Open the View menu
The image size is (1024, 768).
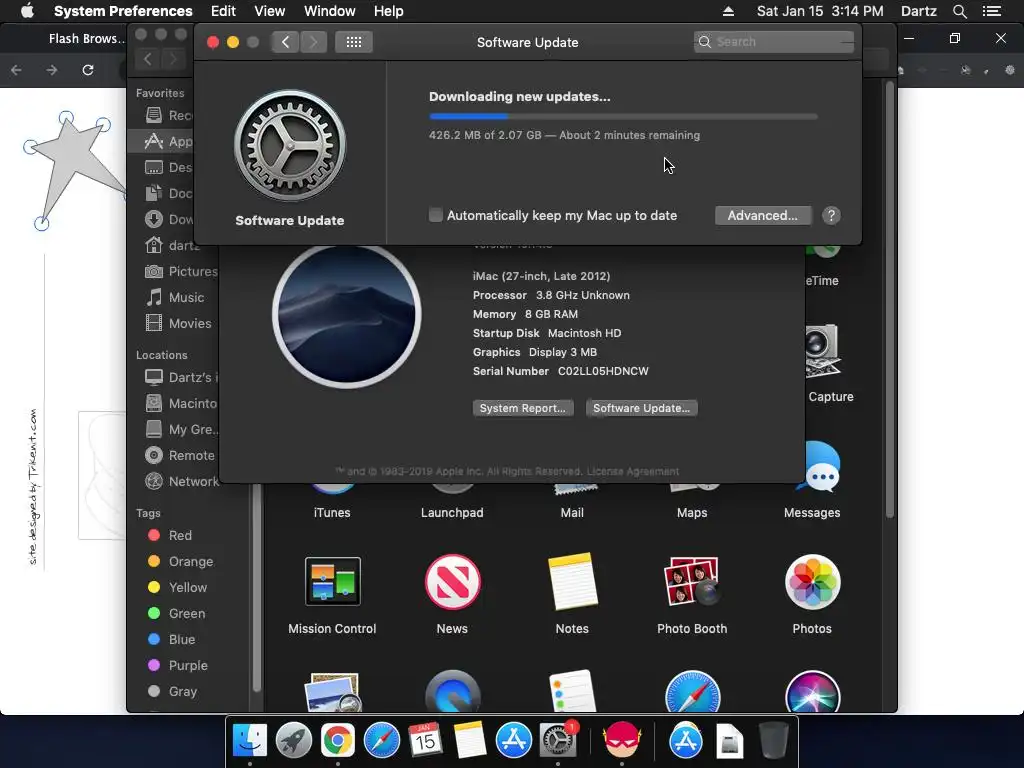click(x=270, y=11)
